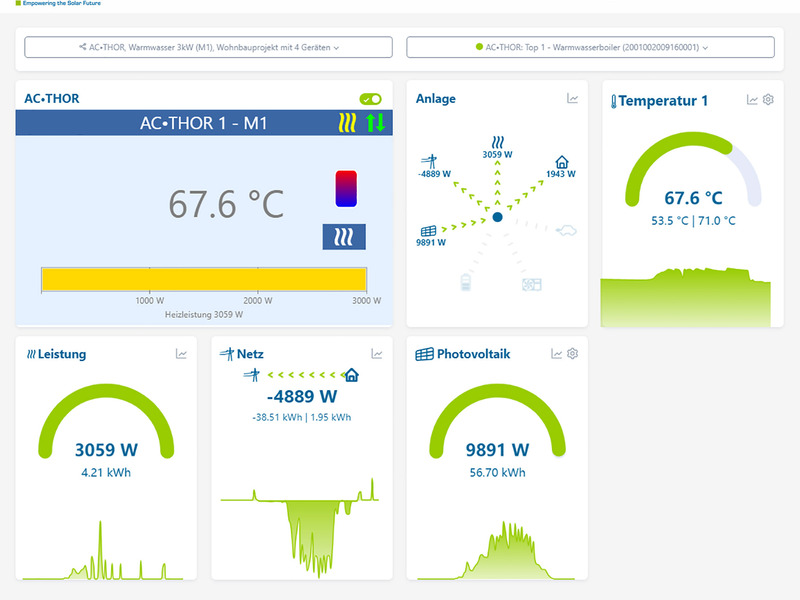Click the red-blue boiler tank graphic
The height and width of the screenshot is (600, 800).
pyautogui.click(x=346, y=189)
